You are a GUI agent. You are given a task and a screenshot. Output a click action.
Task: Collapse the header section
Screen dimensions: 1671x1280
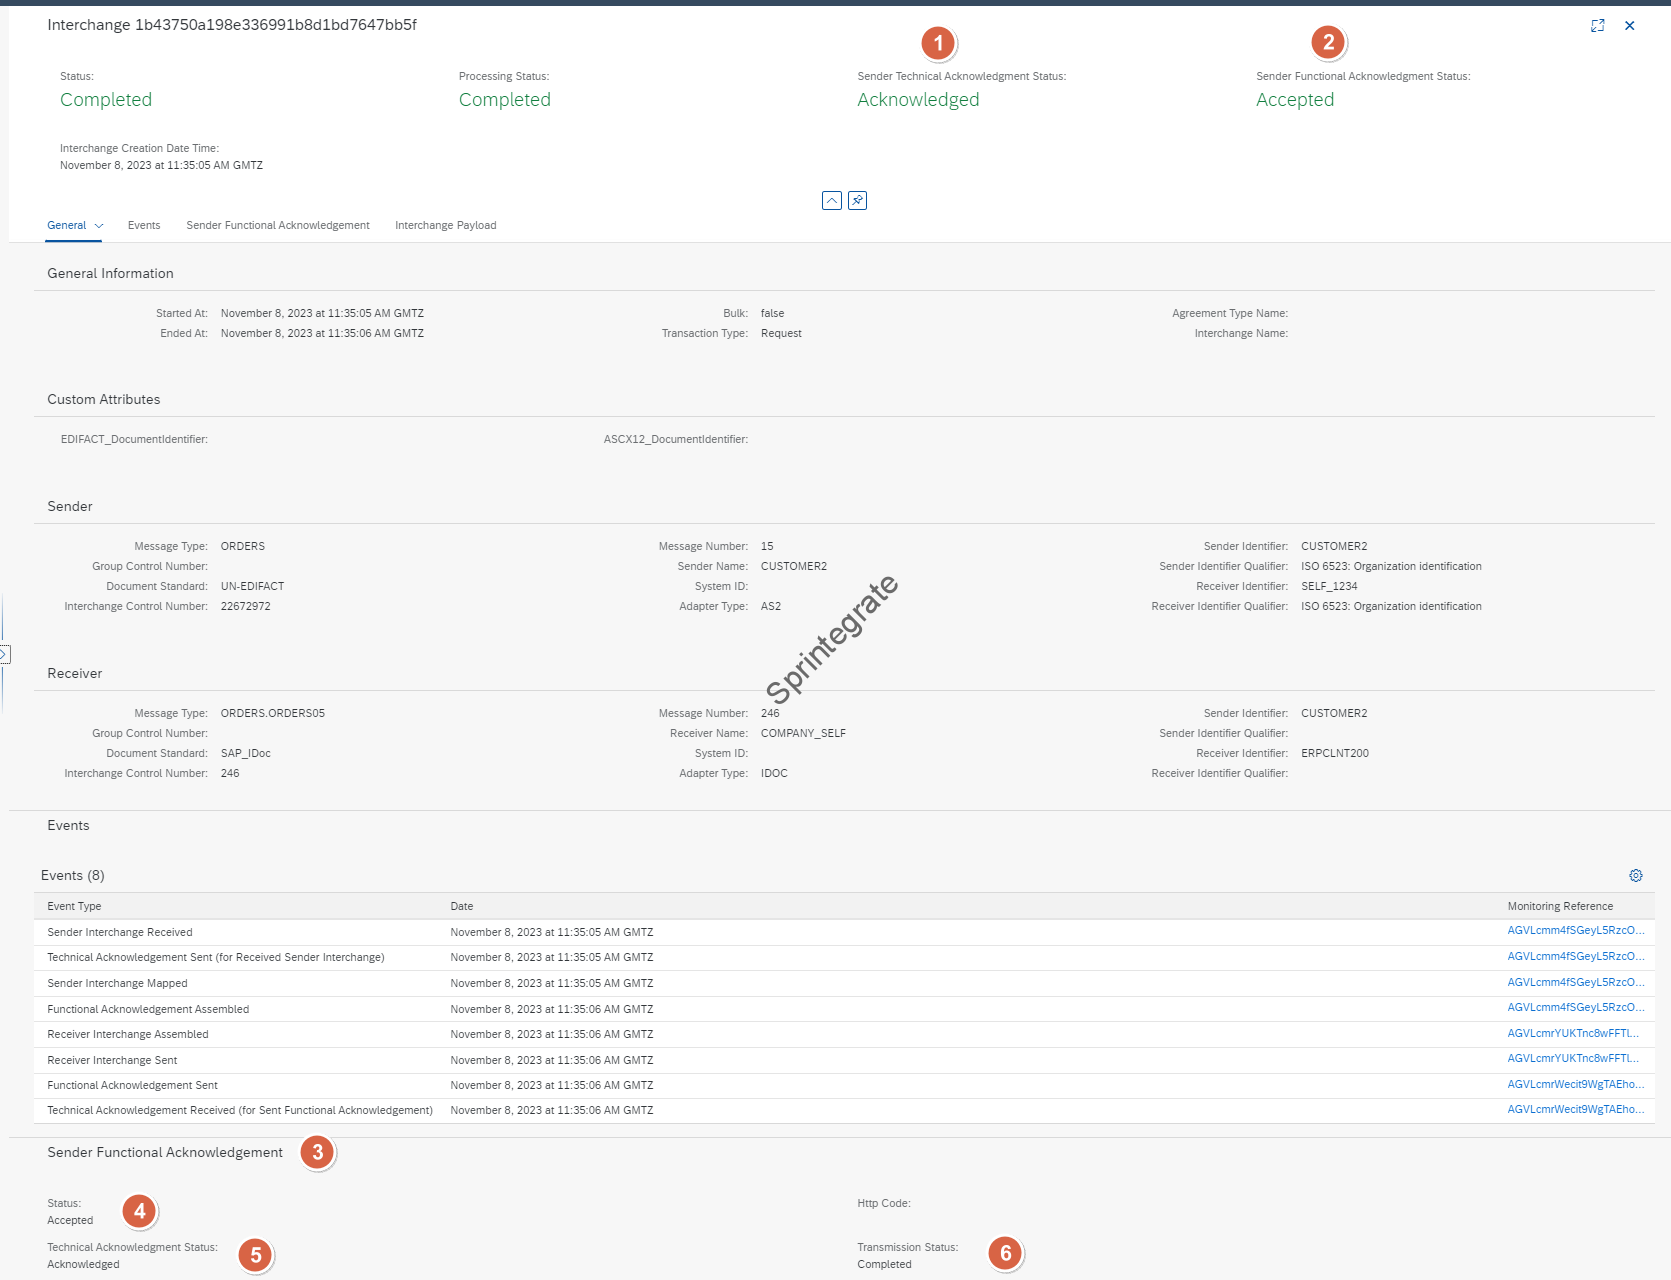(831, 201)
